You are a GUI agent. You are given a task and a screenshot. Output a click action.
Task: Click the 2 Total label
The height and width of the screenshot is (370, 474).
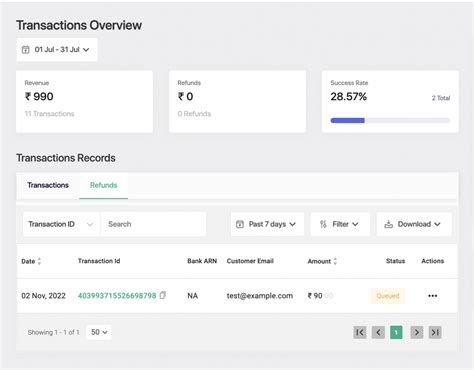point(441,98)
